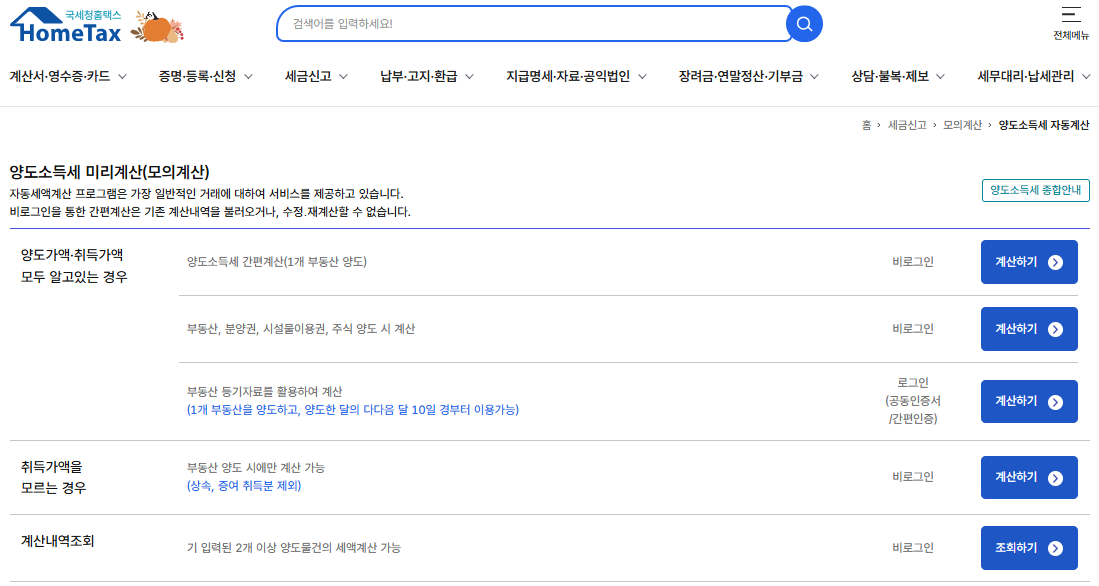This screenshot has height=586, width=1099.
Task: Expand the 세금신고 dropdown menu
Action: (313, 75)
